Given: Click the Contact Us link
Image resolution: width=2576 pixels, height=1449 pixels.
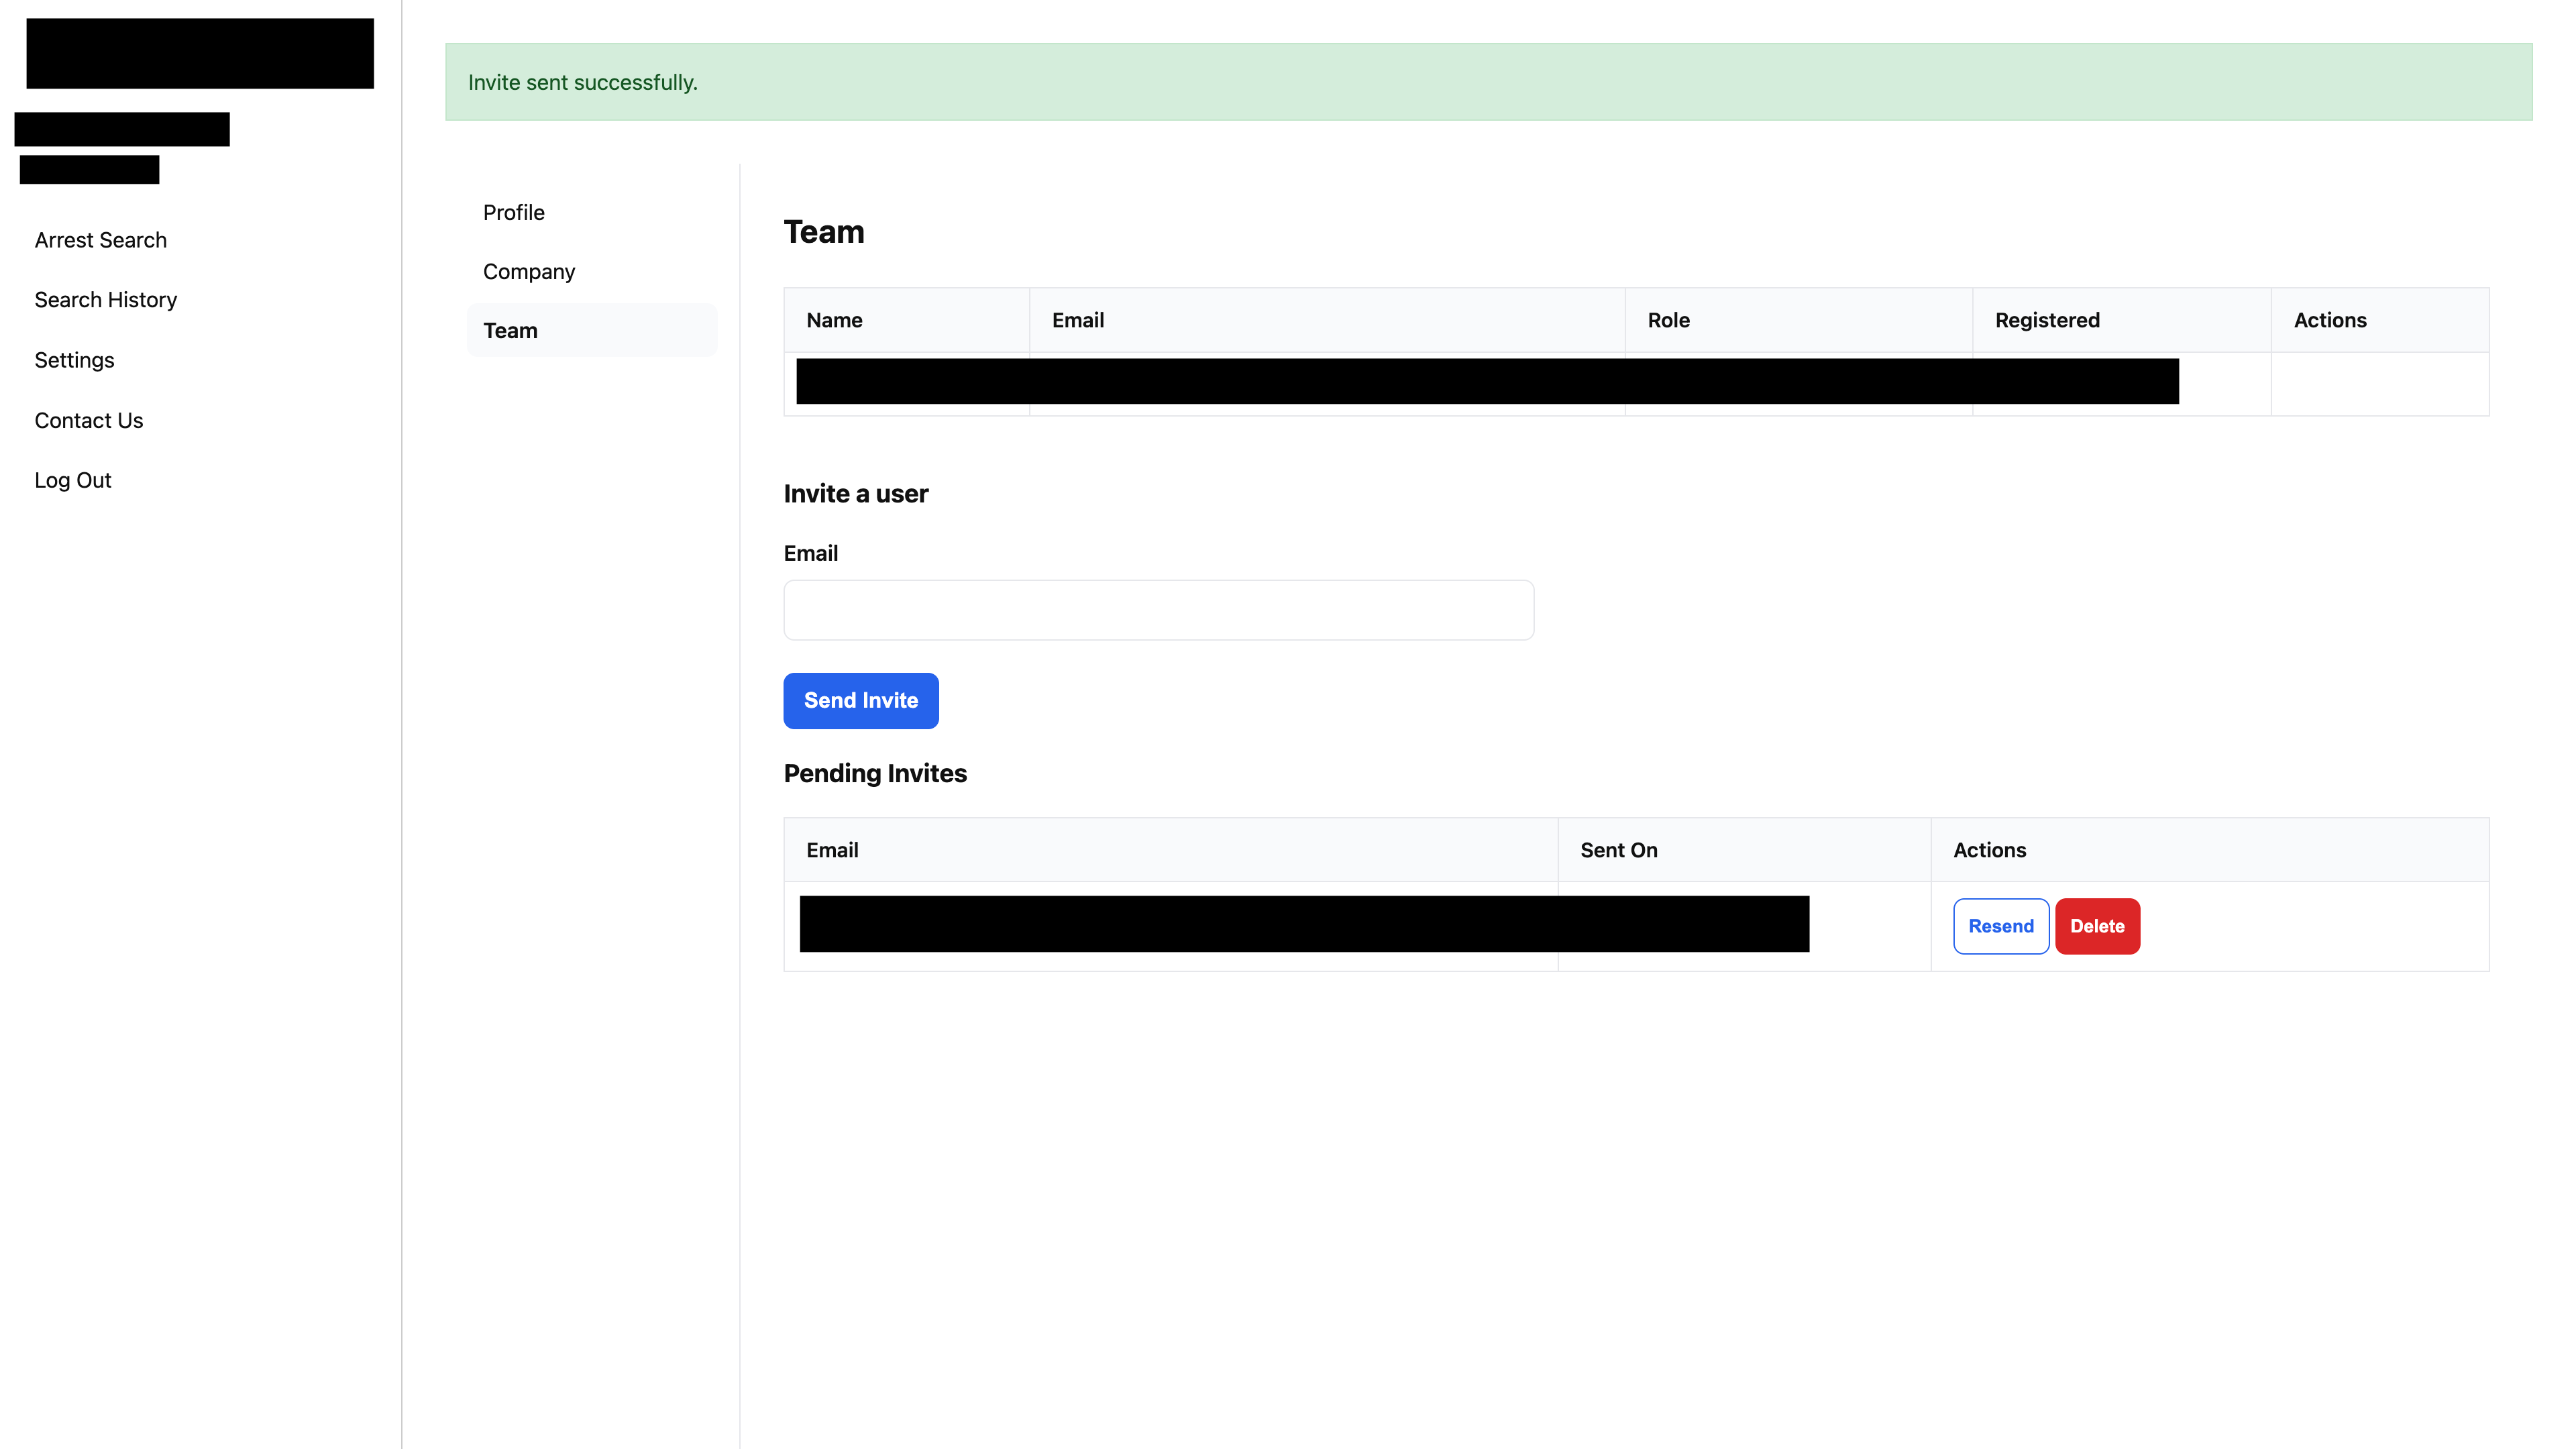Looking at the screenshot, I should pyautogui.click(x=88, y=420).
